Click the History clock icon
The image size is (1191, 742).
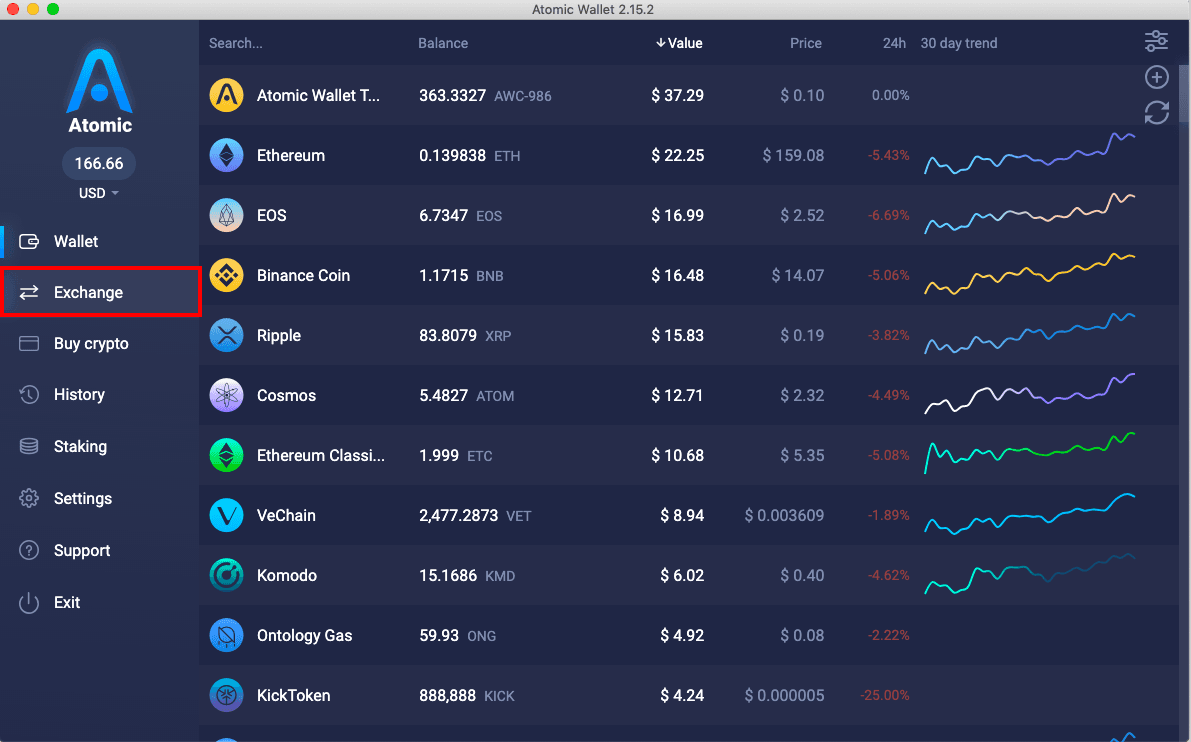pos(29,395)
